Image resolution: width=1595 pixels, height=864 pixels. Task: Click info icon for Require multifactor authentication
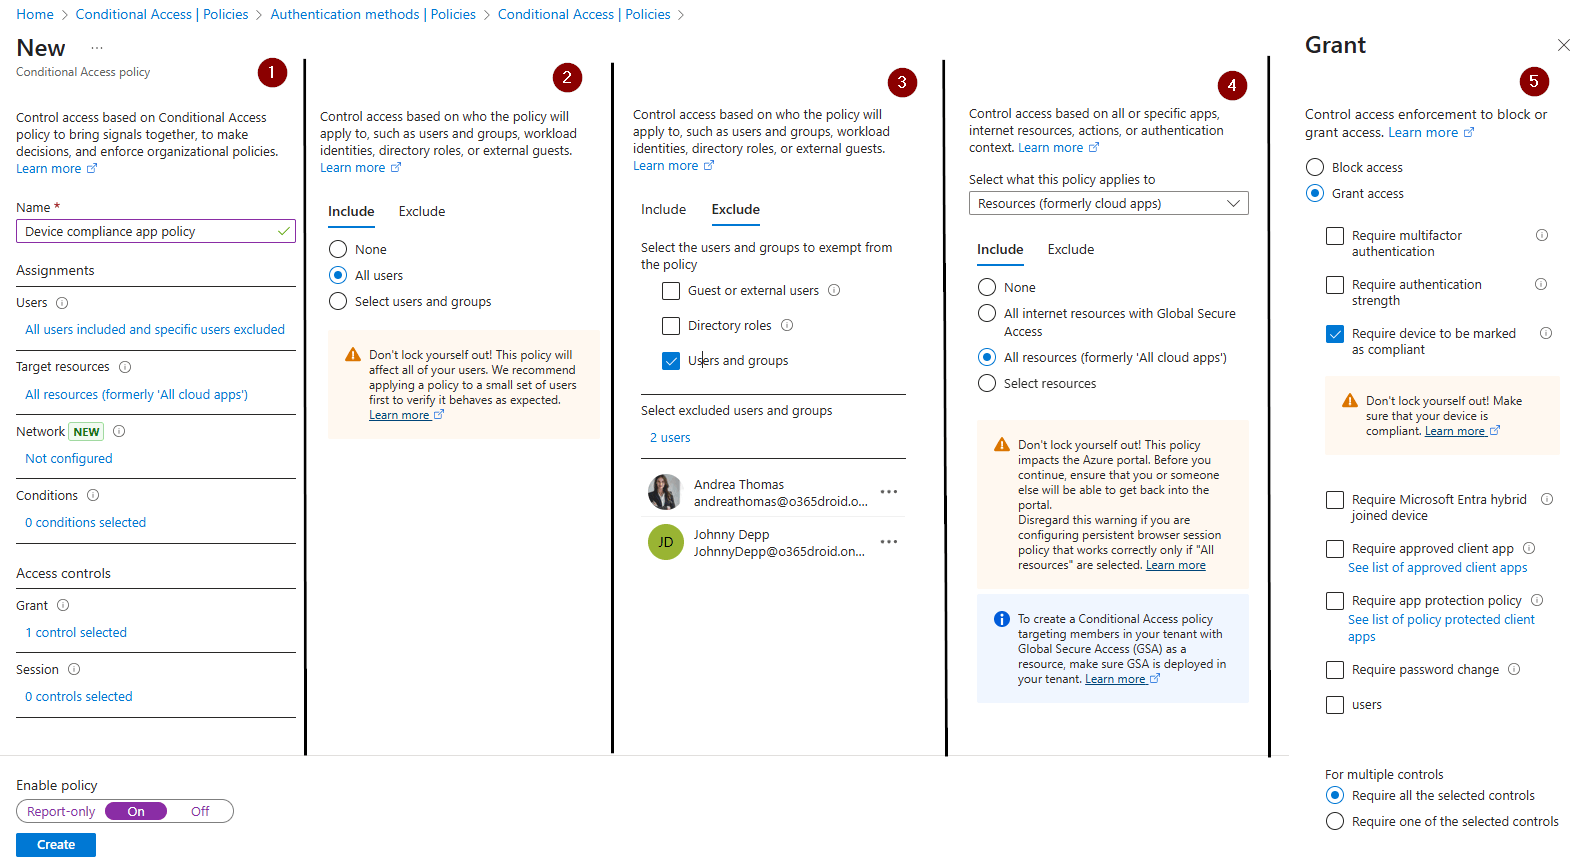tap(1541, 236)
